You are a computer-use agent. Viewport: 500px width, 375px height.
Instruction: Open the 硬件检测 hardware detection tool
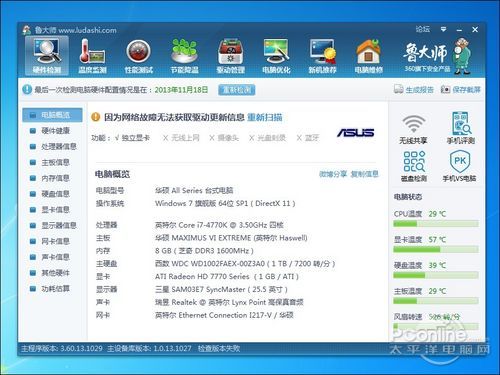[x=47, y=56]
